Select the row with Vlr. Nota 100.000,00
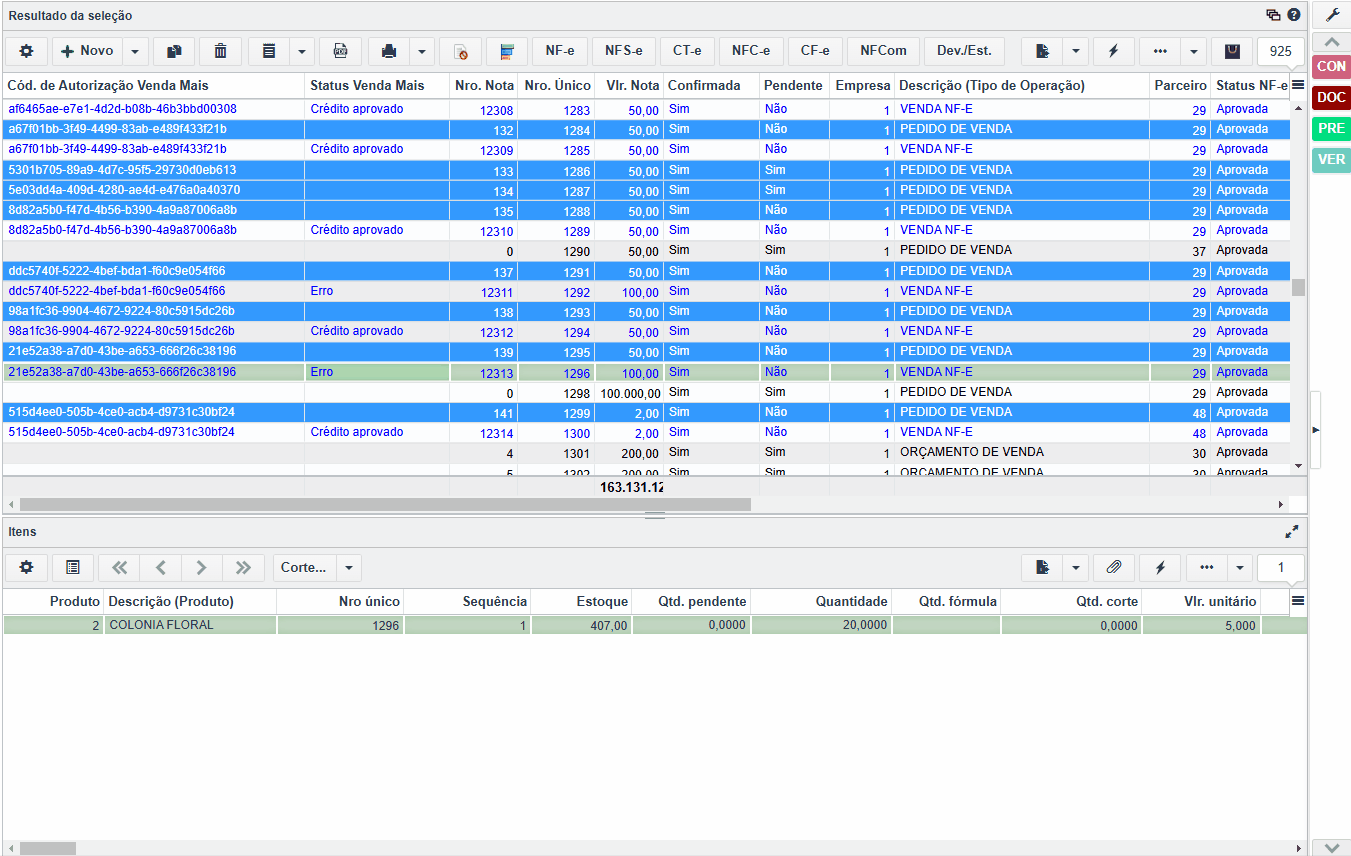This screenshot has width=1351, height=856. coord(646,392)
